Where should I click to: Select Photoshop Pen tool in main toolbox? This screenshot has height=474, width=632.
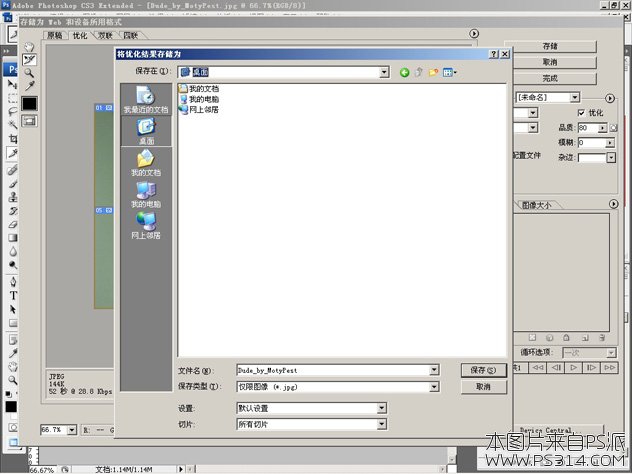[13, 281]
